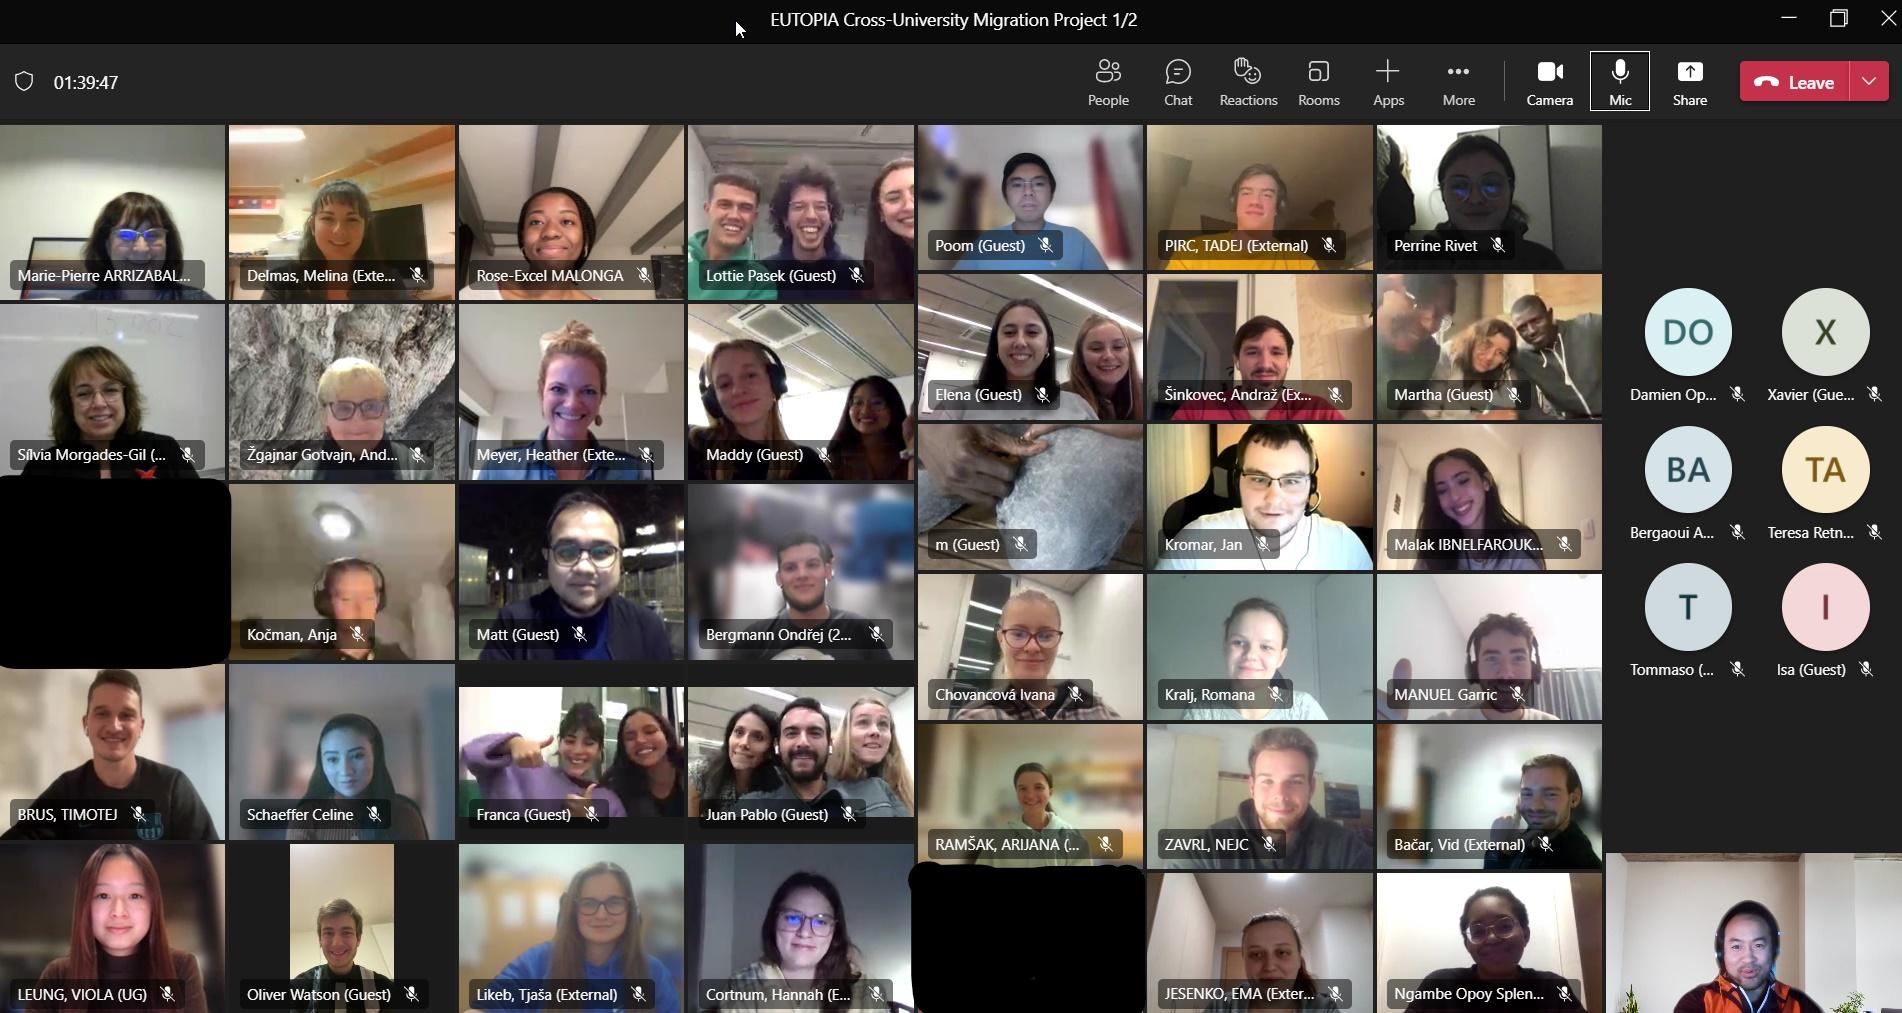
Task: Open the More options menu
Action: [1458, 82]
